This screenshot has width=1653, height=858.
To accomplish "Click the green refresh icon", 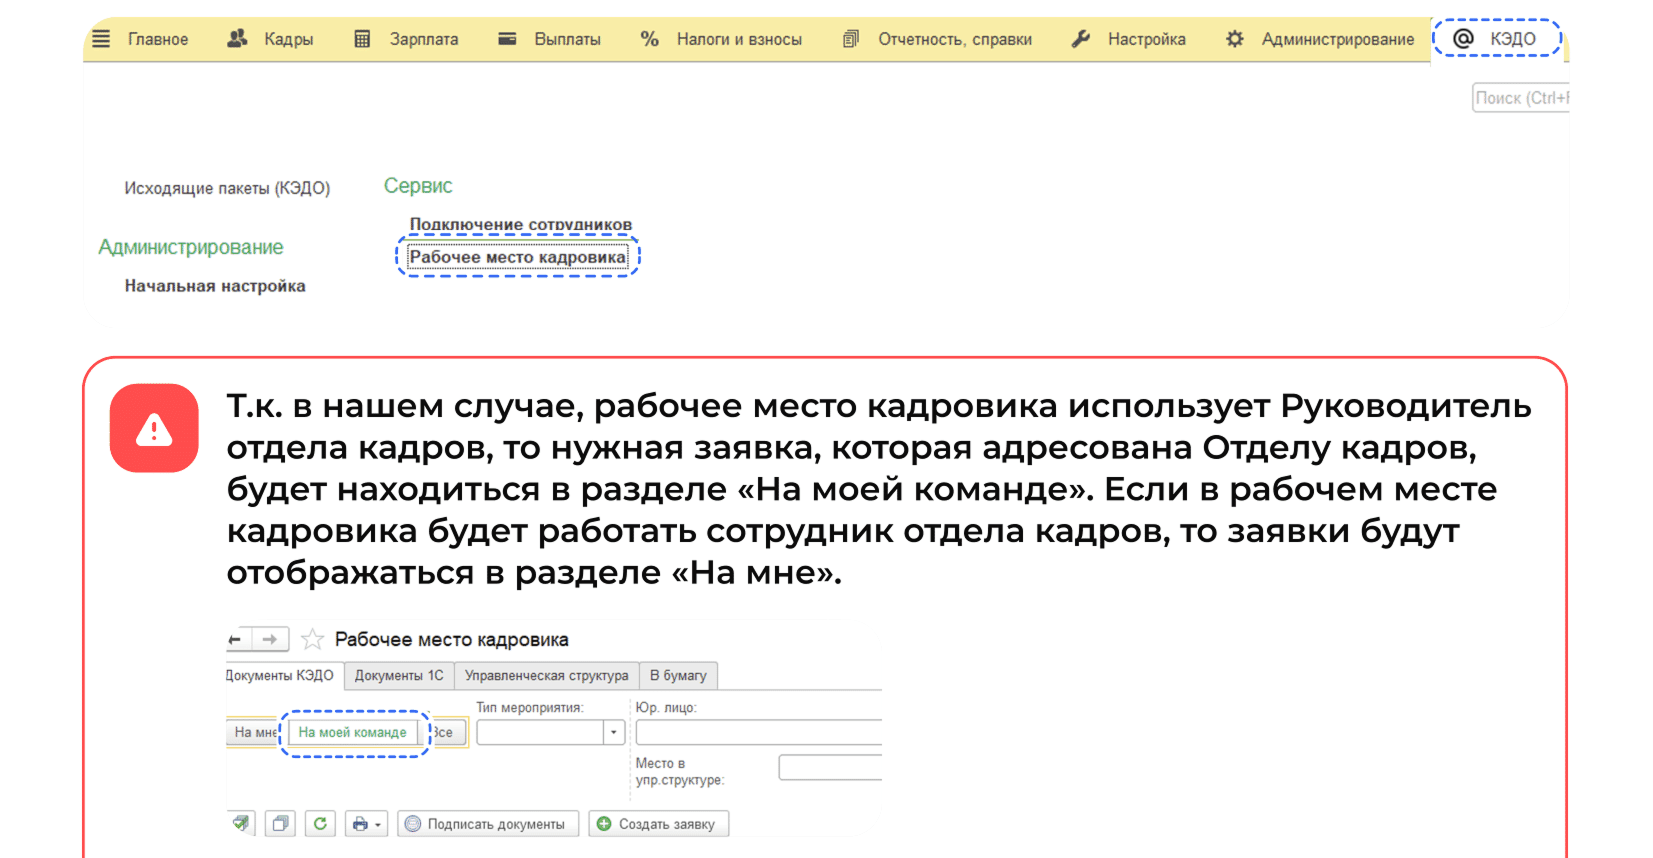I will point(320,824).
